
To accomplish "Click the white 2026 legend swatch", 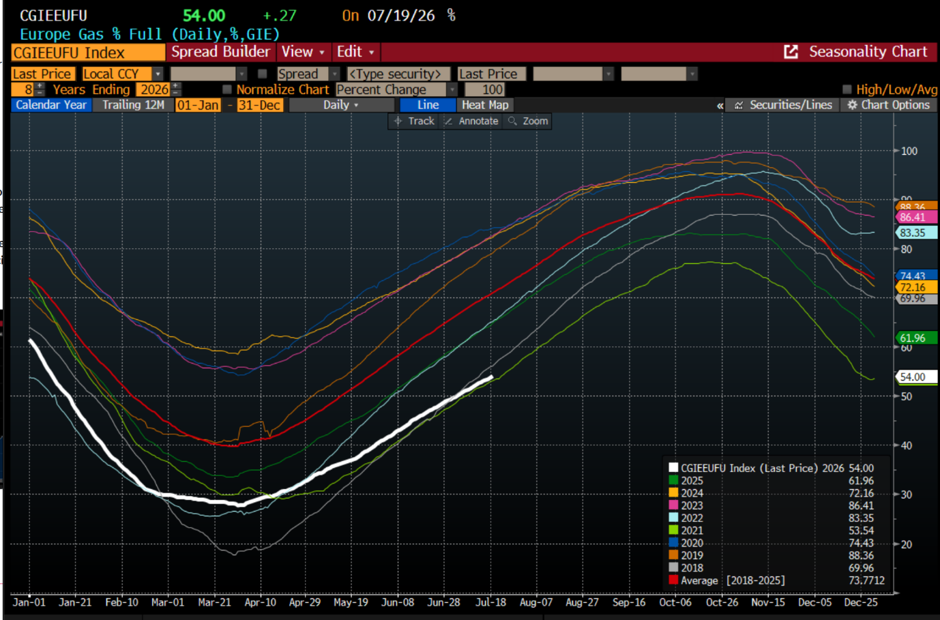I will [x=673, y=468].
